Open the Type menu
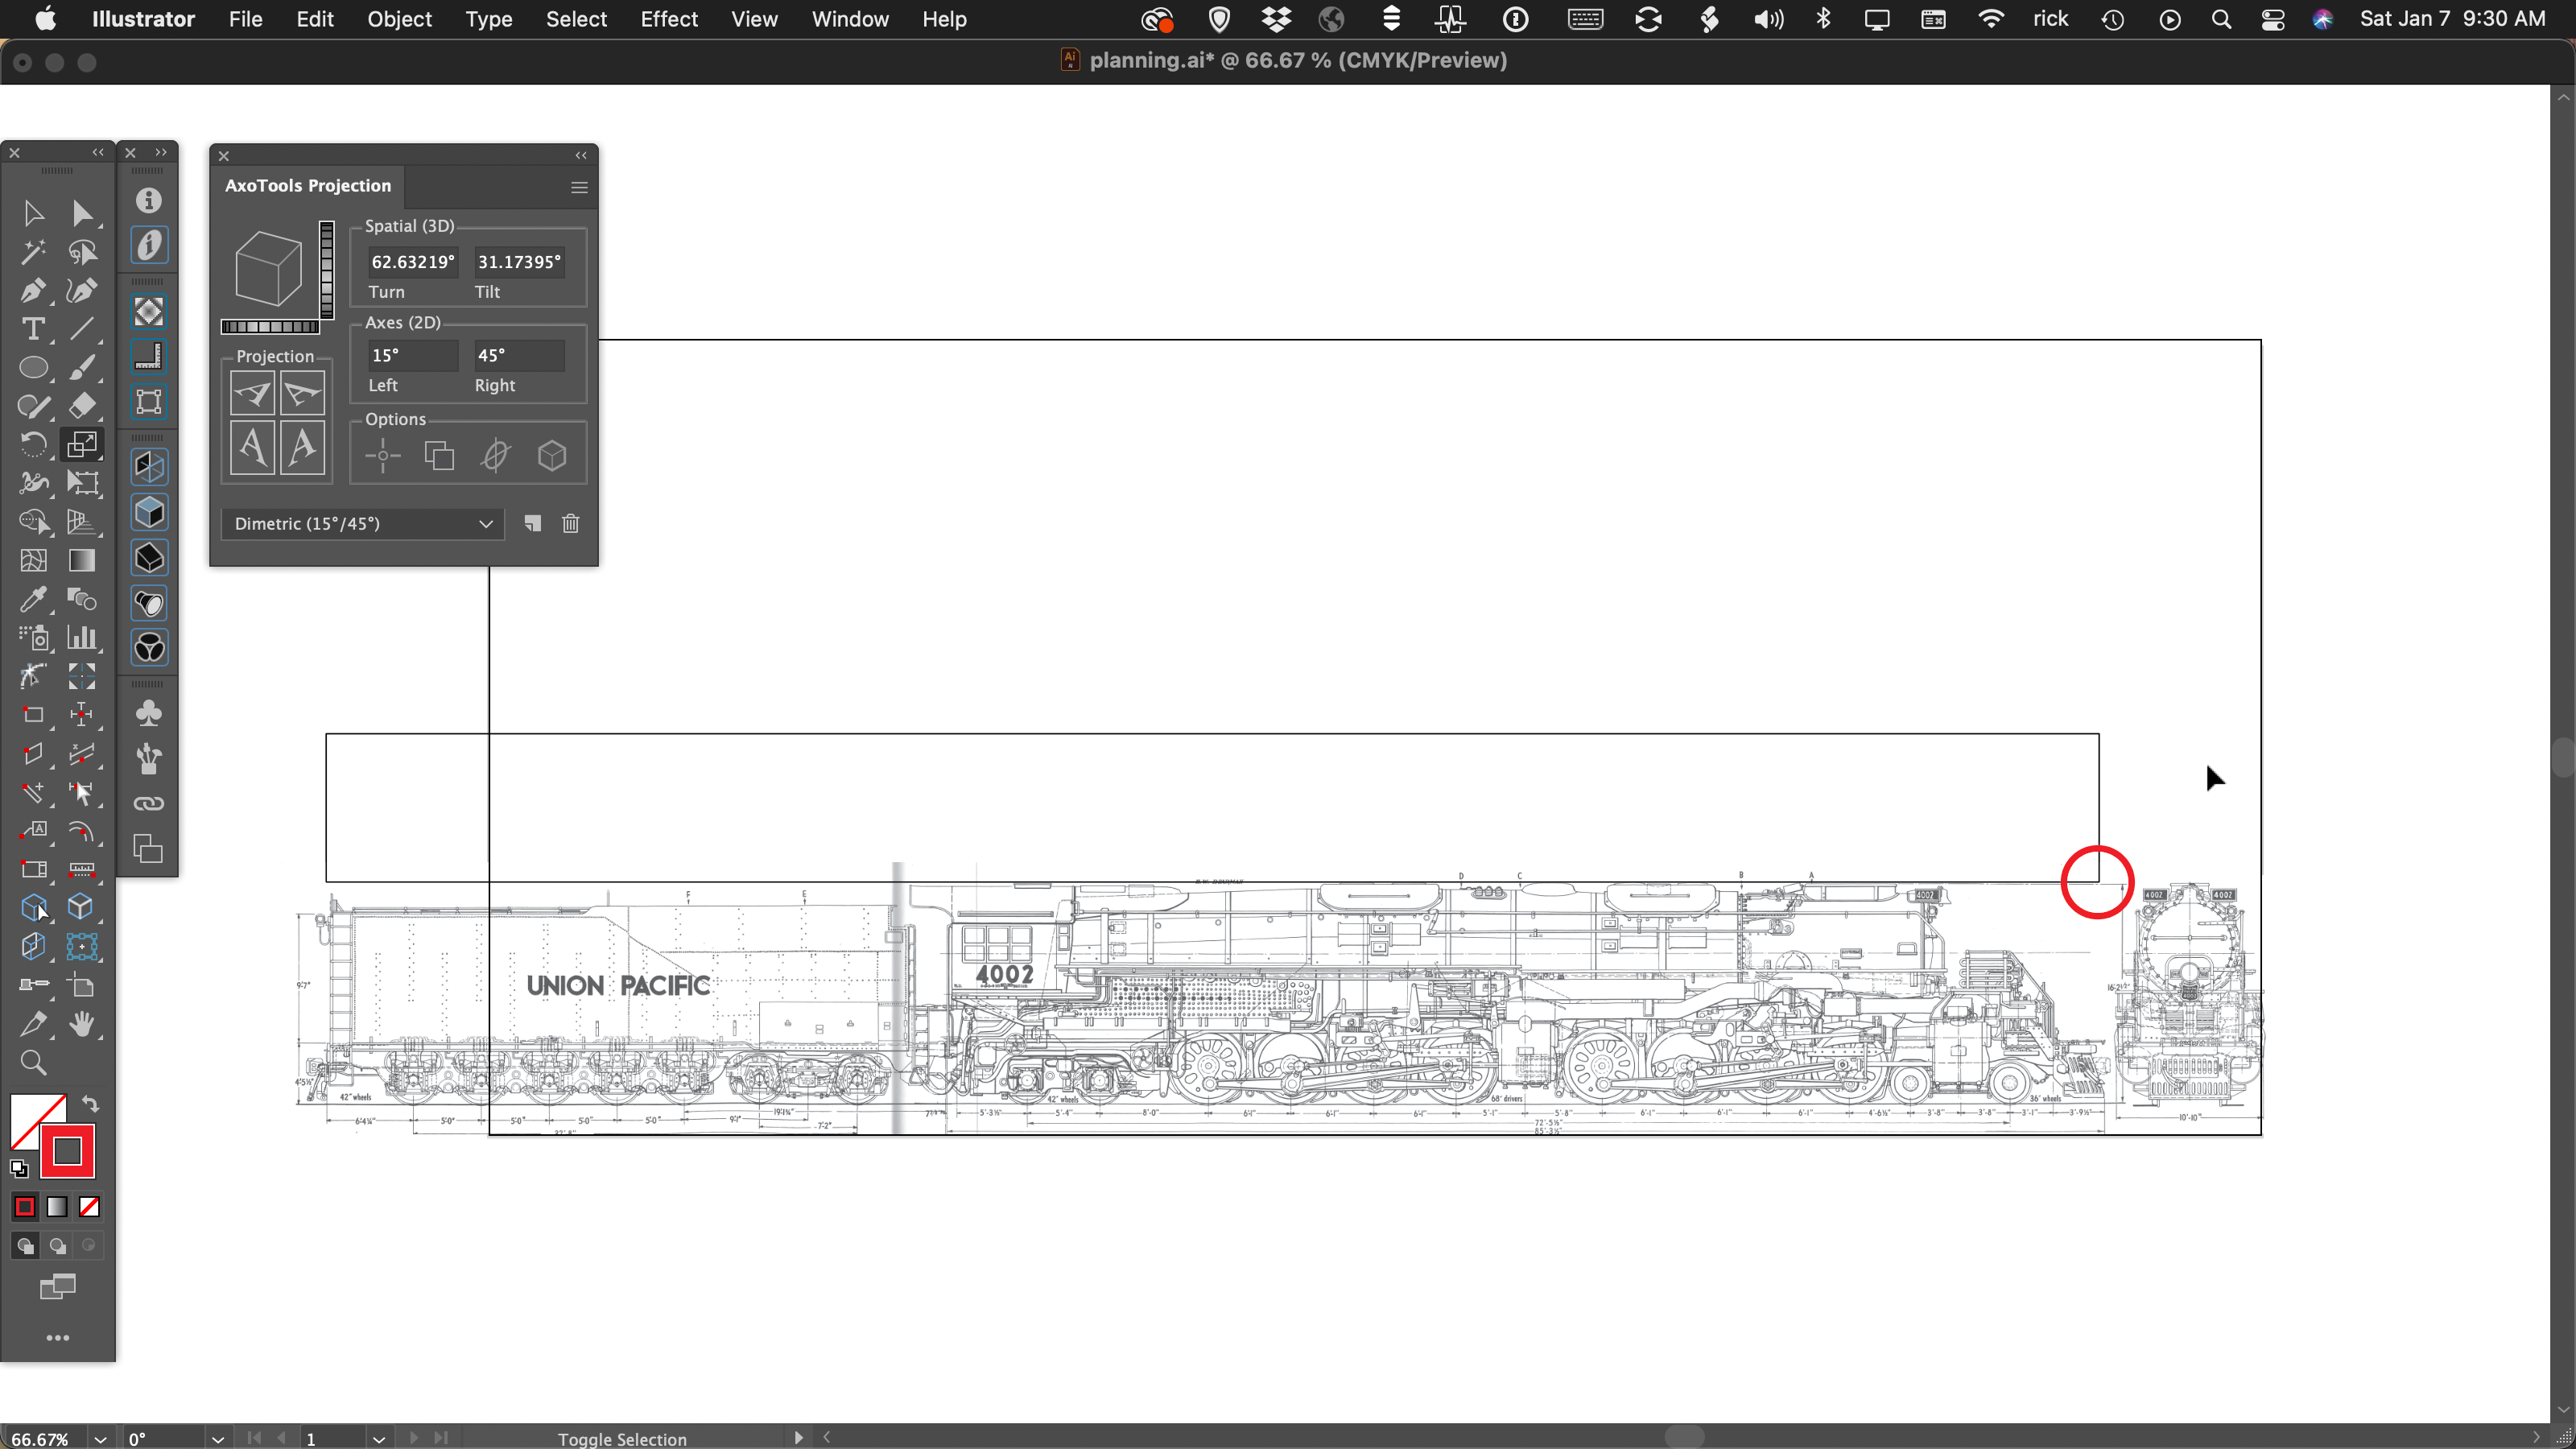Viewport: 2576px width, 1449px height. pos(488,19)
